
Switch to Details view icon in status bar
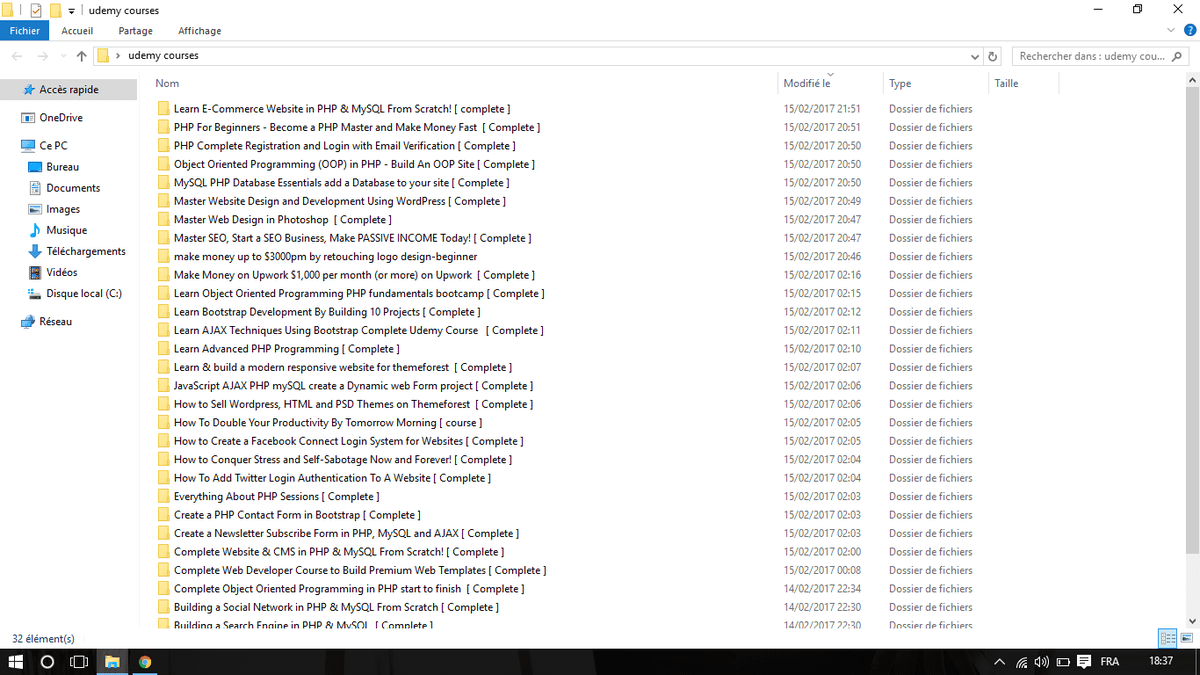click(x=1167, y=638)
